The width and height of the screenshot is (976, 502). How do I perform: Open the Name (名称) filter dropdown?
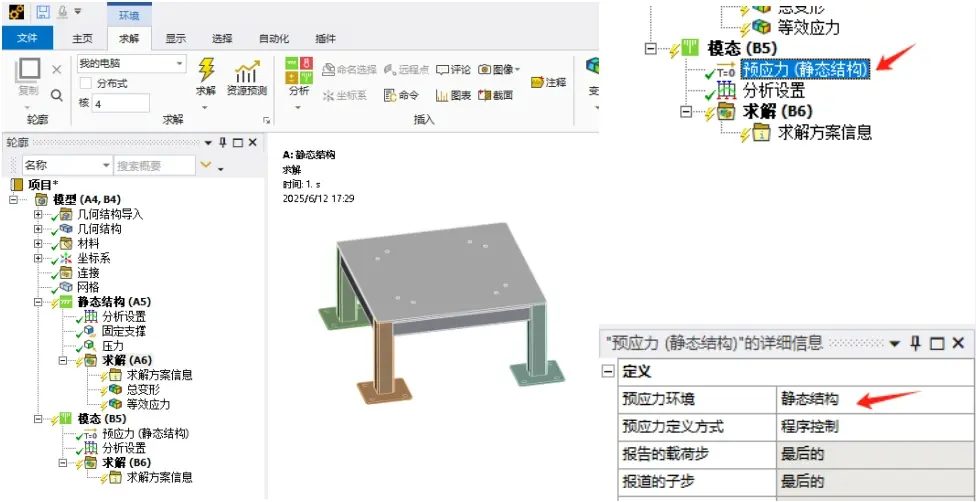(67, 166)
